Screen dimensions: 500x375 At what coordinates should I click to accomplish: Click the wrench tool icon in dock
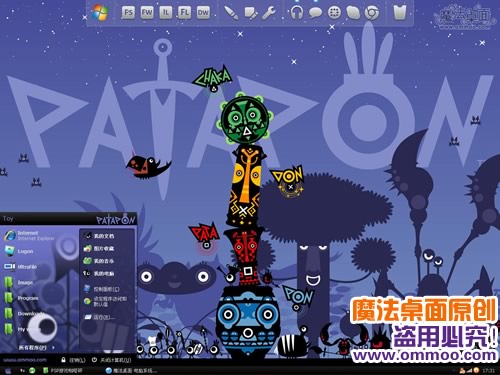tap(269, 13)
